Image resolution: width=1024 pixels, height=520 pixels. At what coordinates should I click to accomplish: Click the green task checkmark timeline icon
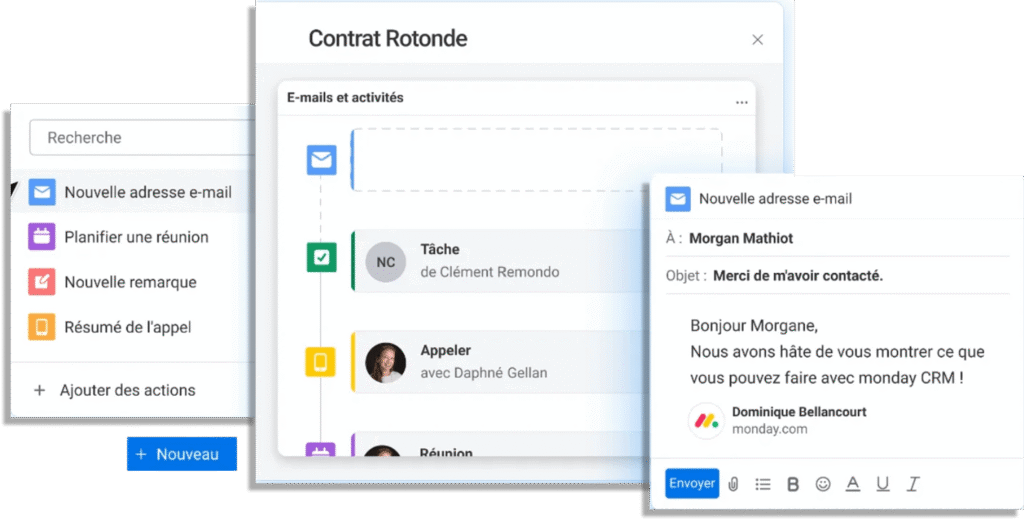tap(321, 257)
